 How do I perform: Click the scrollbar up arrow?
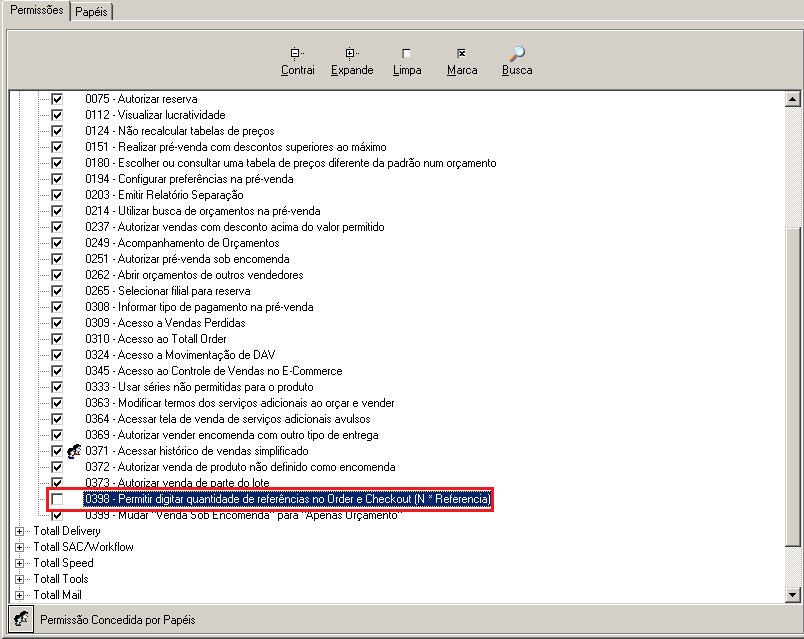(x=793, y=99)
